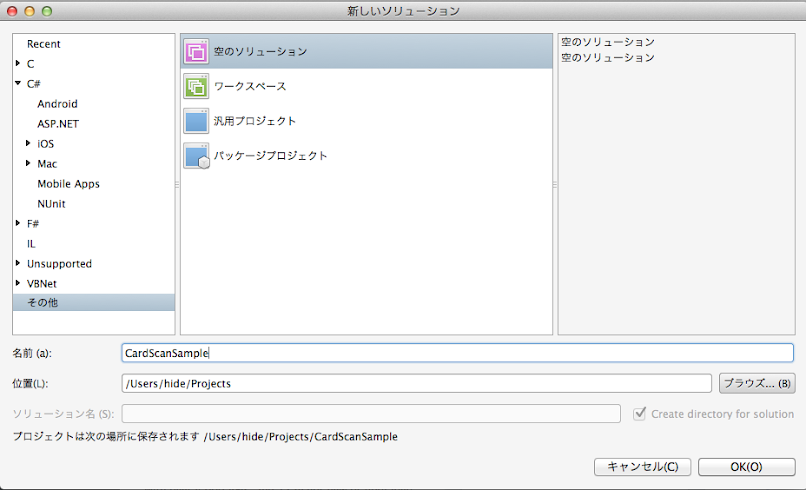Select NUnit under C#
Image resolution: width=806 pixels, height=490 pixels.
pyautogui.click(x=51, y=204)
